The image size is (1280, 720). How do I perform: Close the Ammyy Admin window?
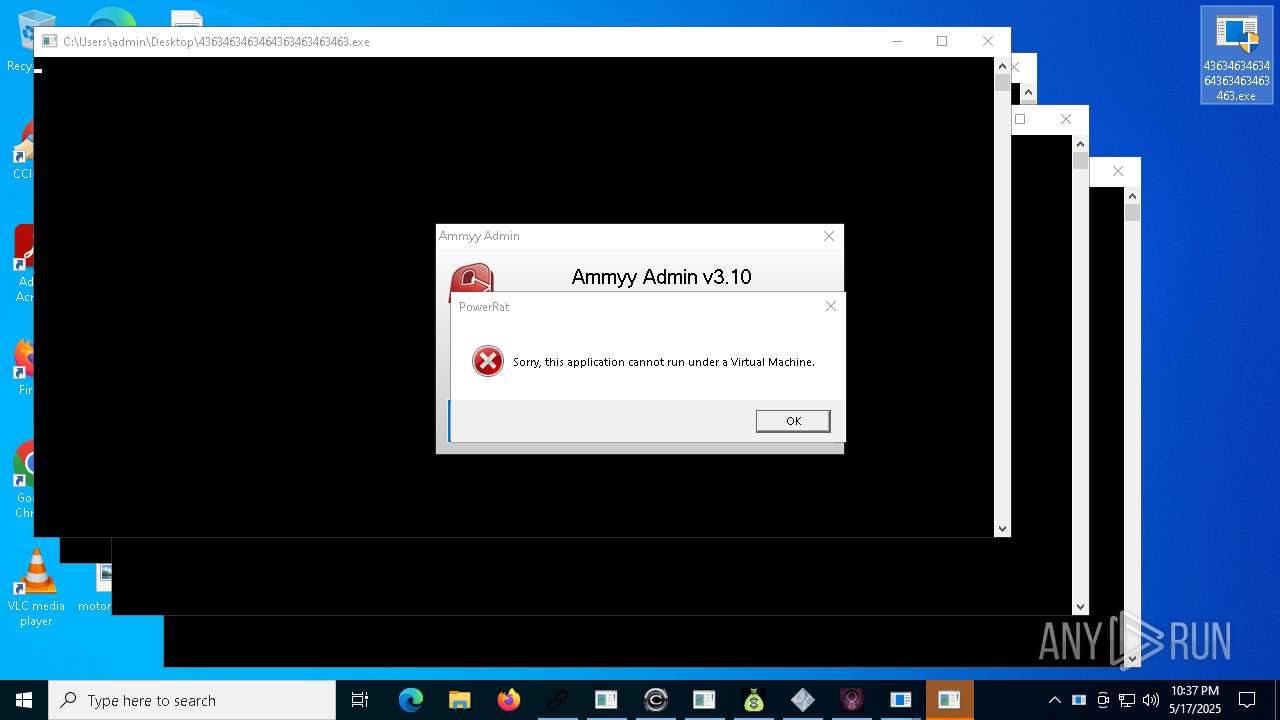click(x=828, y=236)
